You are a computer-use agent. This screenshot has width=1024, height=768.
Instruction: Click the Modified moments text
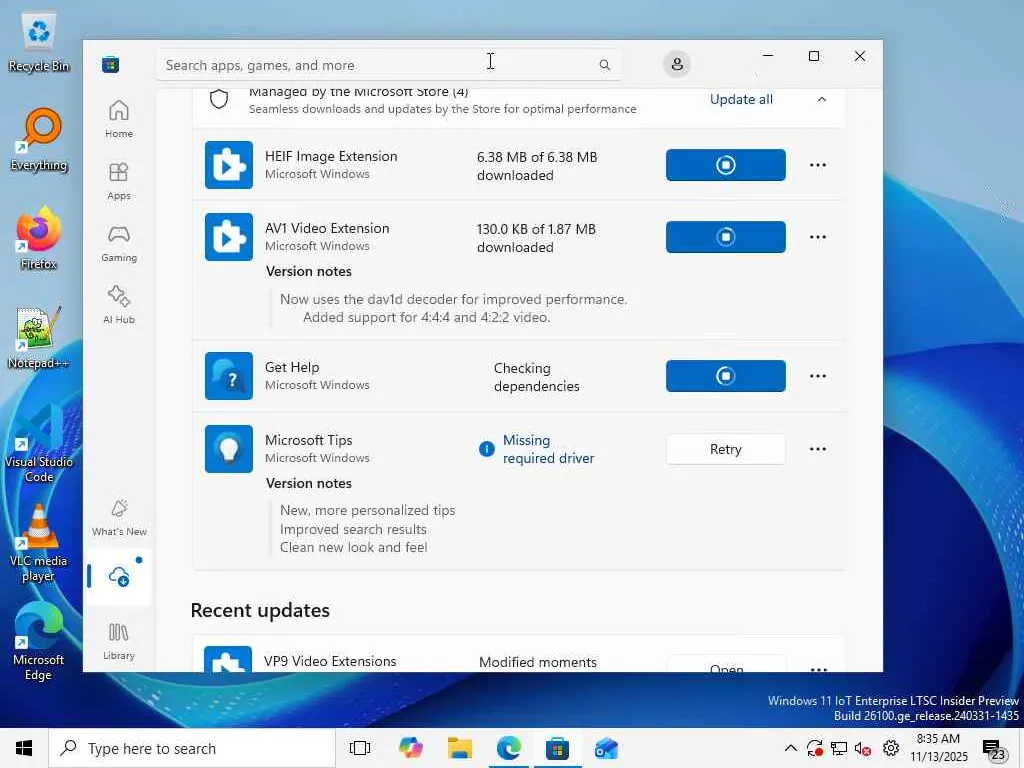tap(537, 662)
